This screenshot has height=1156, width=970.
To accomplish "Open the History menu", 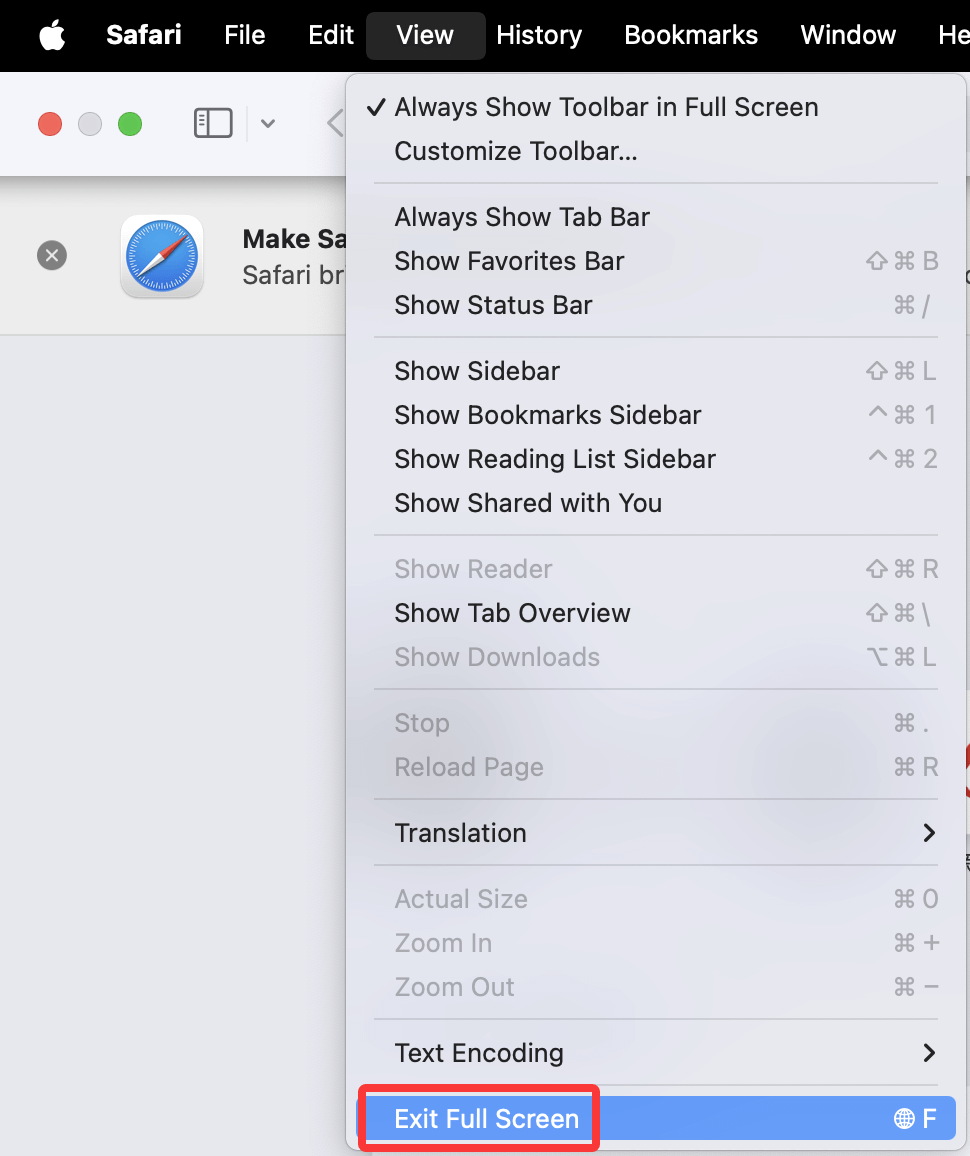I will click(x=538, y=35).
